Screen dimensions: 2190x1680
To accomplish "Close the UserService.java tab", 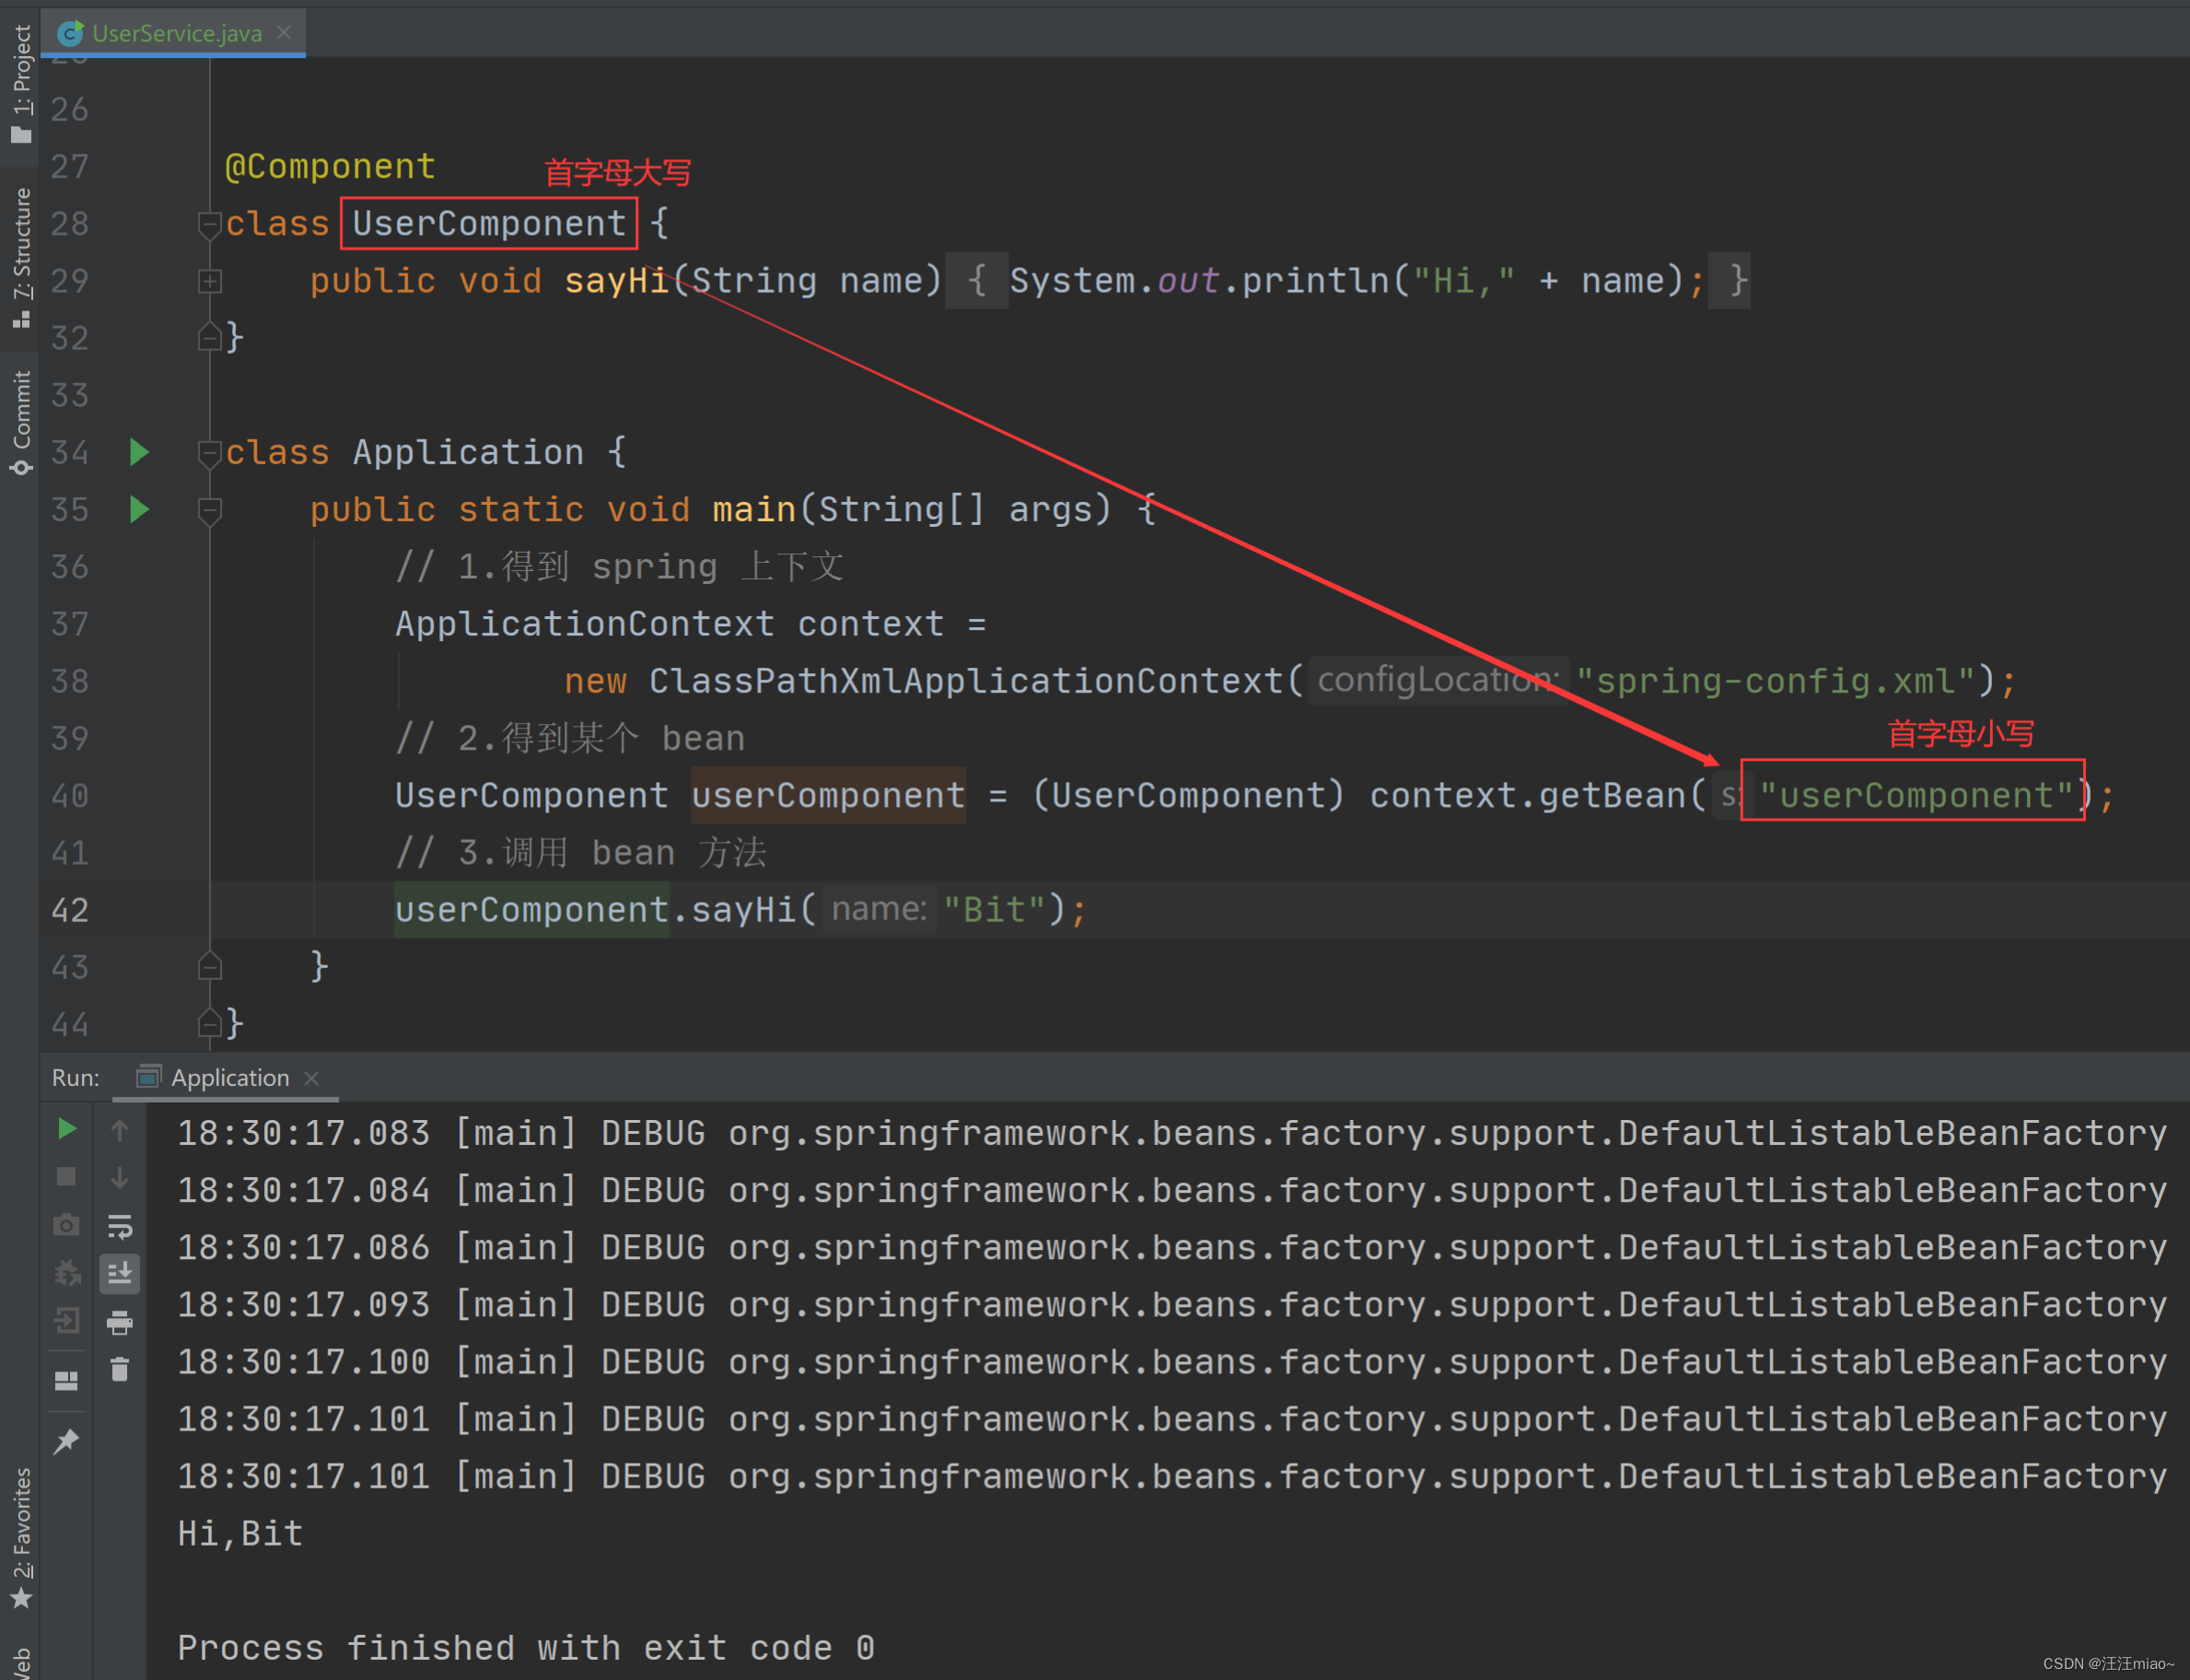I will (x=284, y=32).
